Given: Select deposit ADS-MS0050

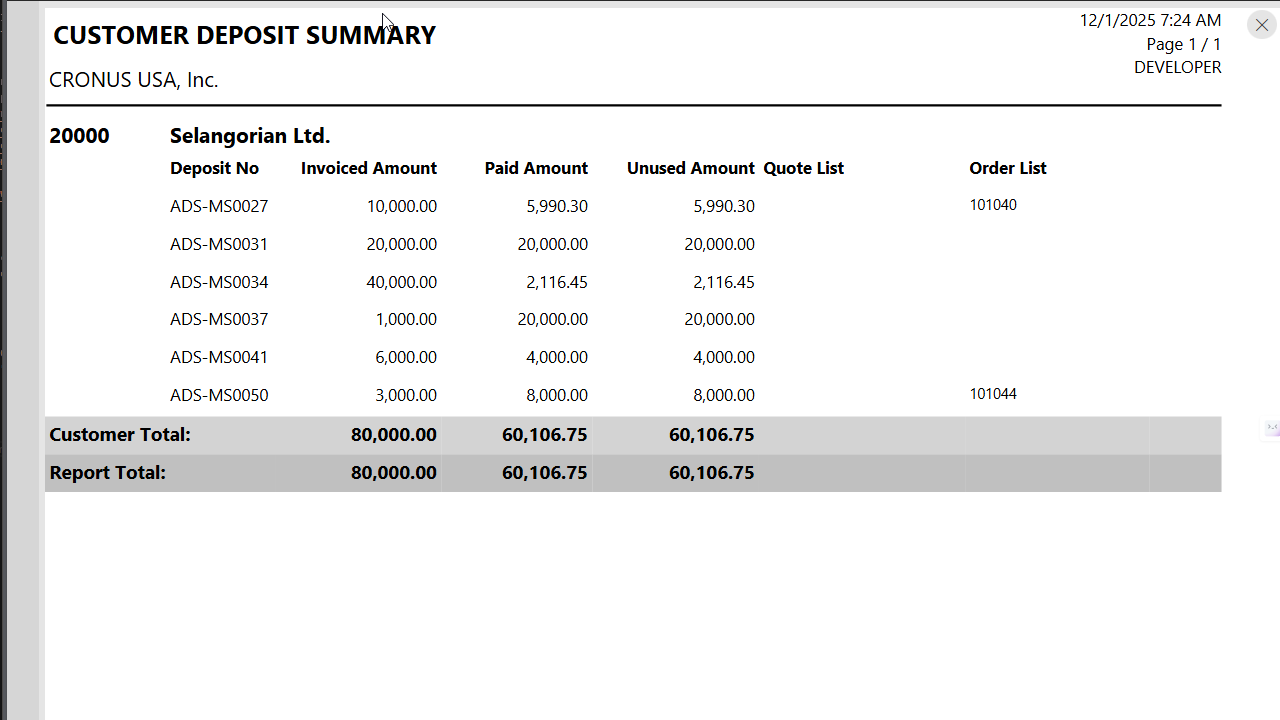Looking at the screenshot, I should pos(219,395).
